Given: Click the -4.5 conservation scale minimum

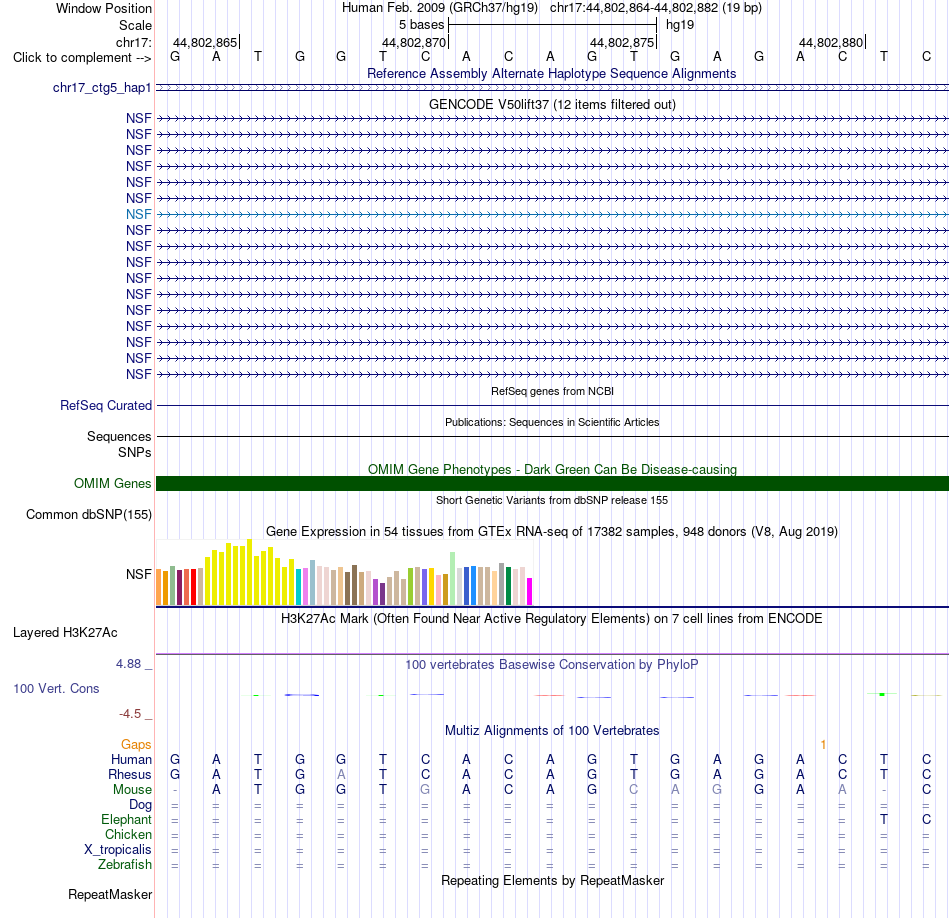Looking at the screenshot, I should (x=130, y=714).
